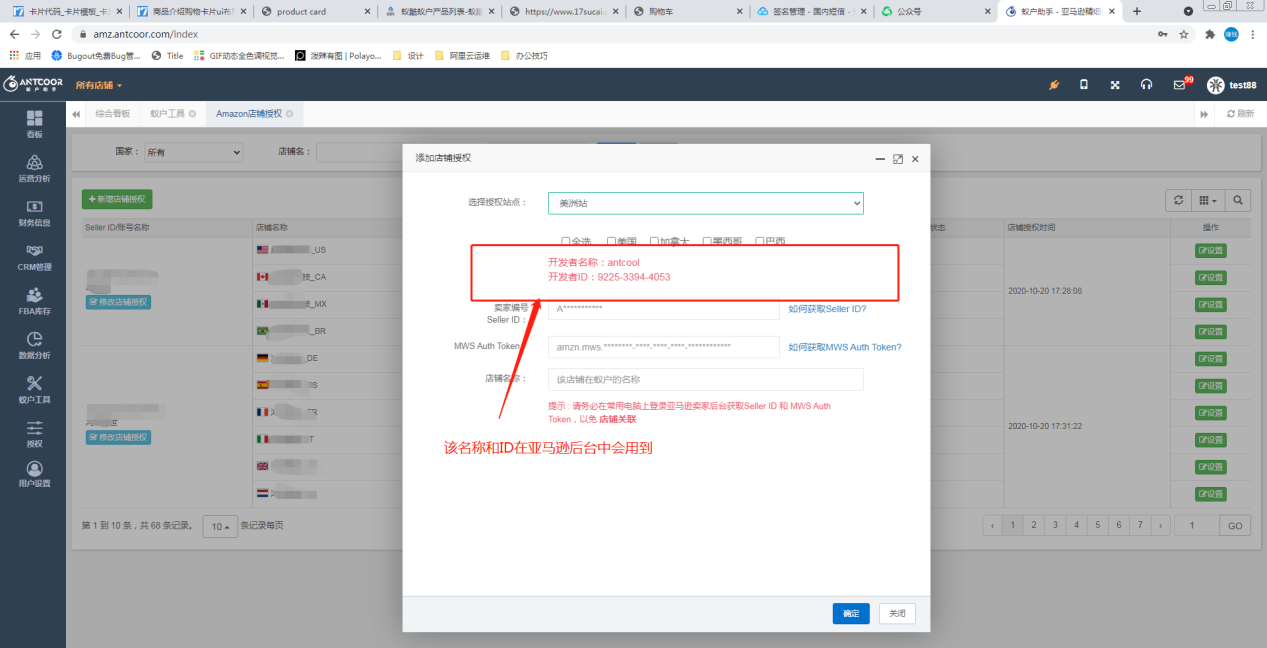Click the browser address bar URL
Viewport: 1267px width, 648px height.
(x=146, y=33)
